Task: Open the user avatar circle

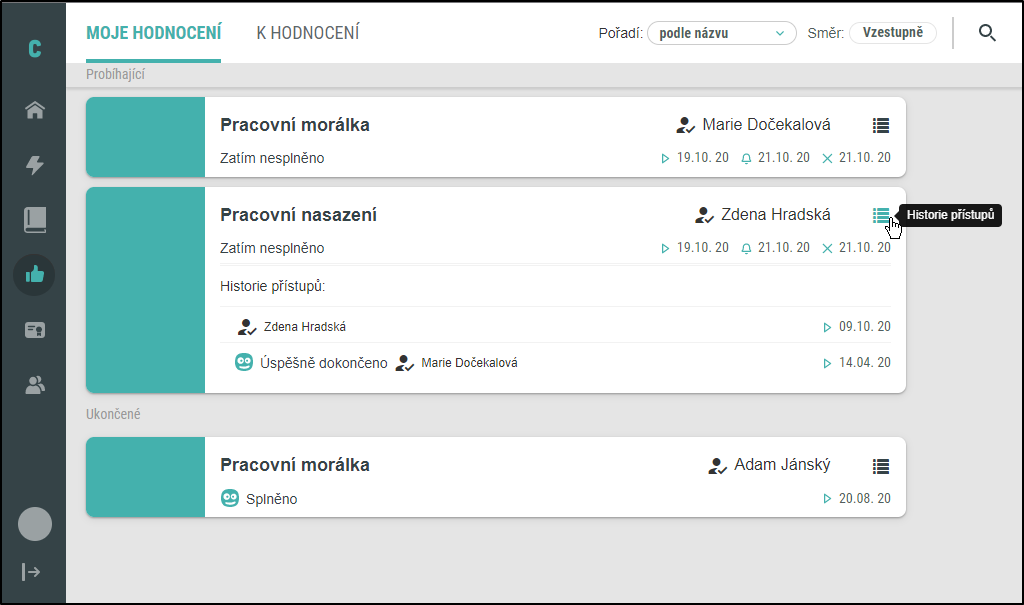Action: [x=35, y=524]
